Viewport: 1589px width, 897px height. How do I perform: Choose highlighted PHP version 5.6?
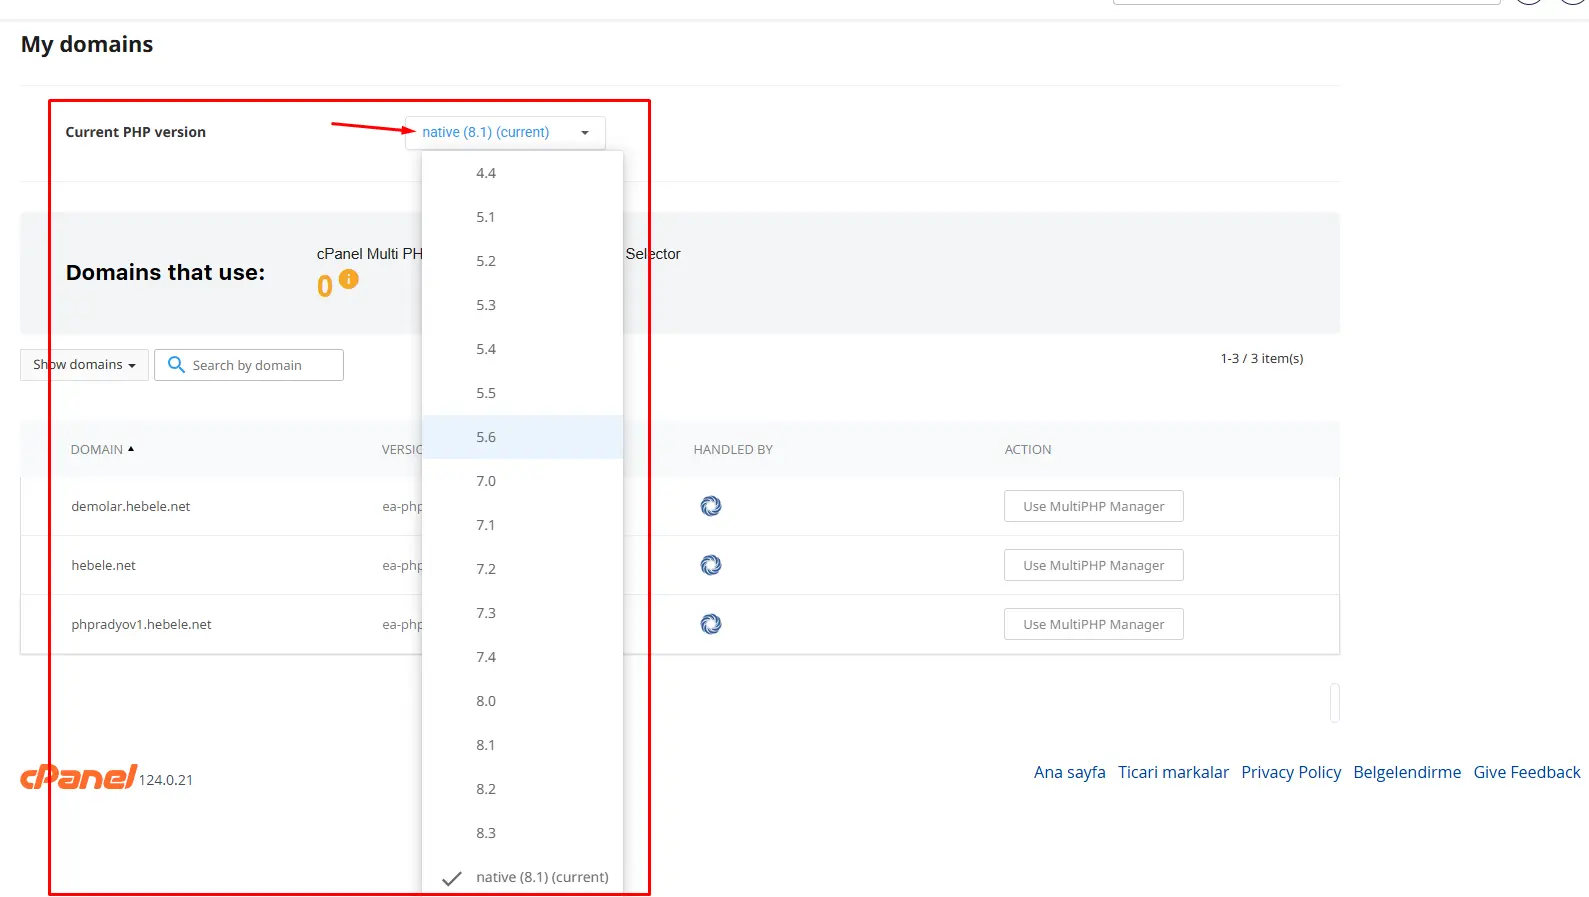(522, 437)
